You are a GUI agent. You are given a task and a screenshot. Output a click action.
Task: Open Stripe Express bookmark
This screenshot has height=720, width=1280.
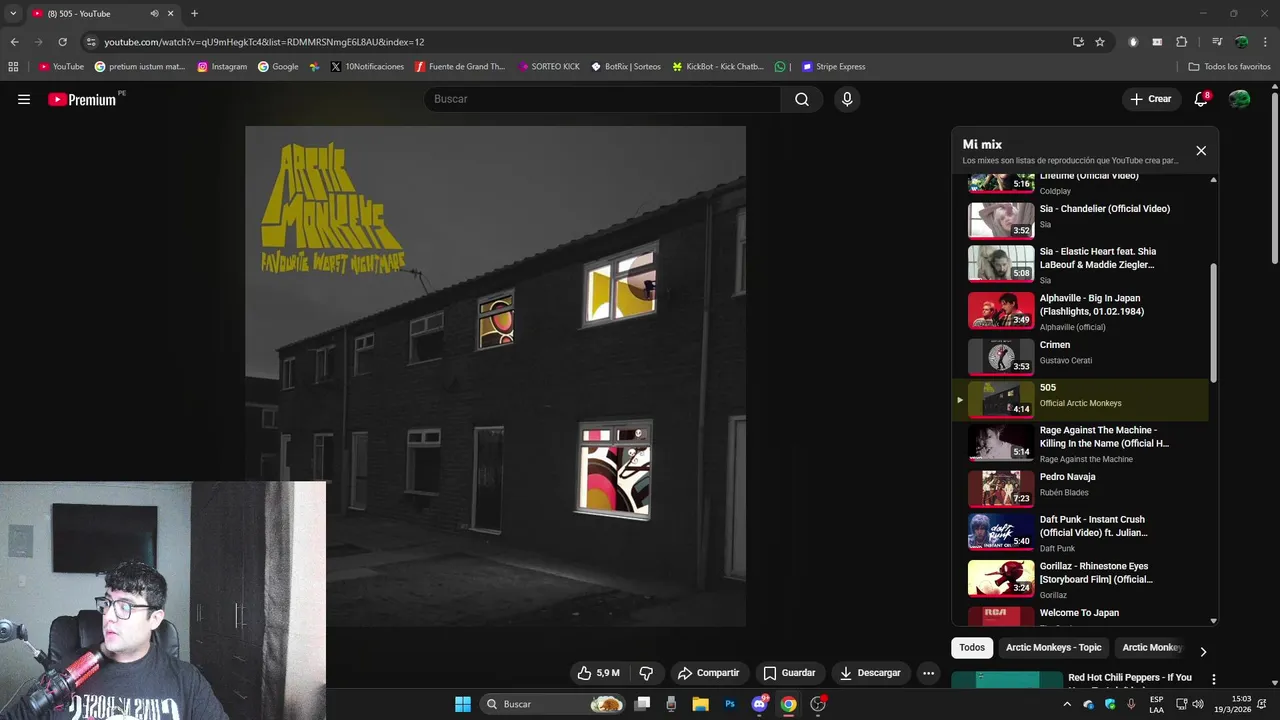click(834, 67)
